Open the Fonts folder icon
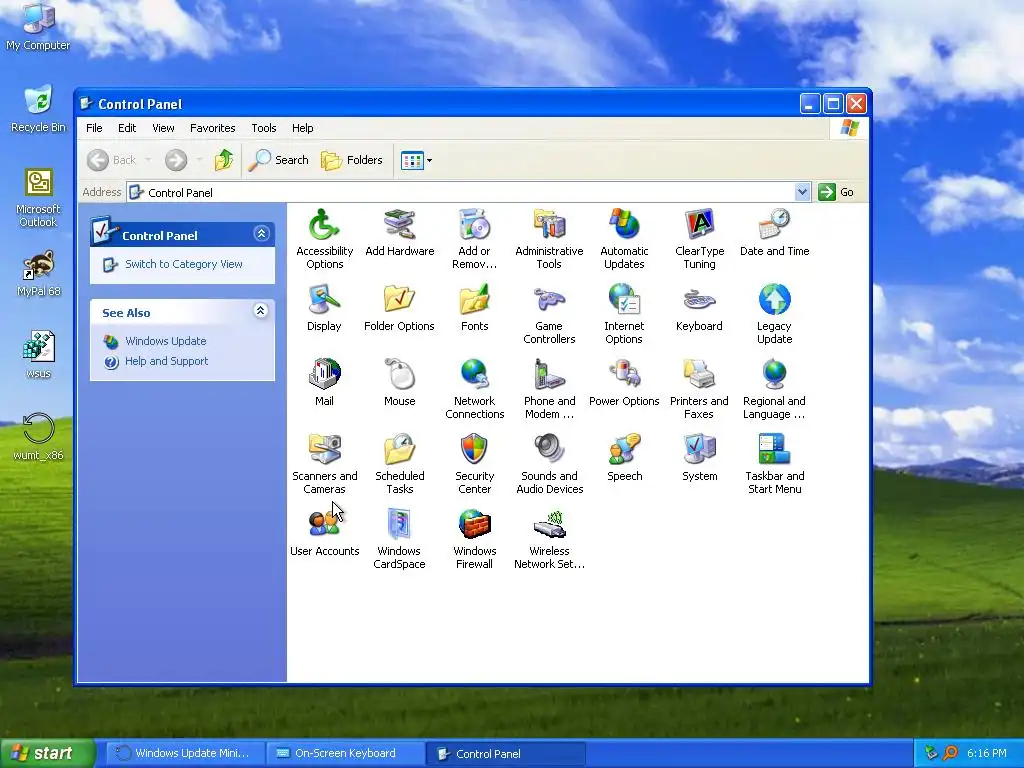The image size is (1024, 768). pyautogui.click(x=474, y=300)
